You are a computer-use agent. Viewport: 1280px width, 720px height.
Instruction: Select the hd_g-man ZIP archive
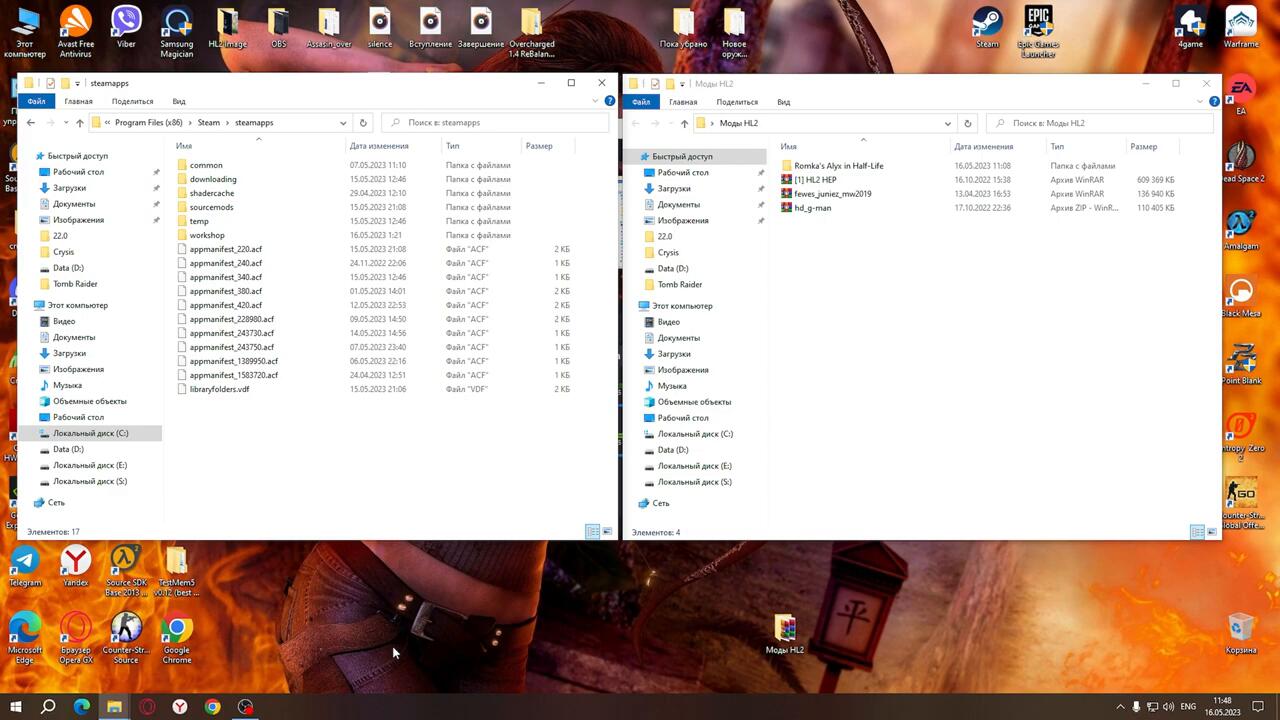[x=812, y=208]
